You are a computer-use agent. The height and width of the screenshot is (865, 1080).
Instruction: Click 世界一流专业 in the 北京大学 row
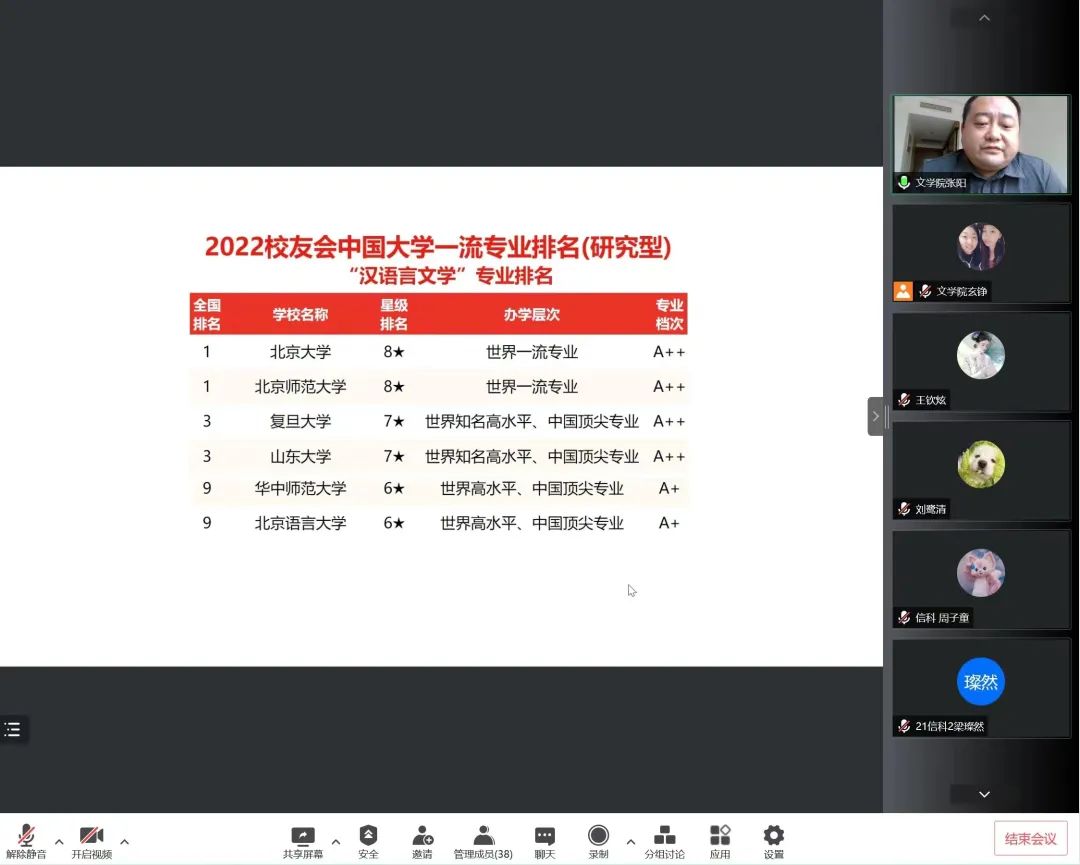532,352
